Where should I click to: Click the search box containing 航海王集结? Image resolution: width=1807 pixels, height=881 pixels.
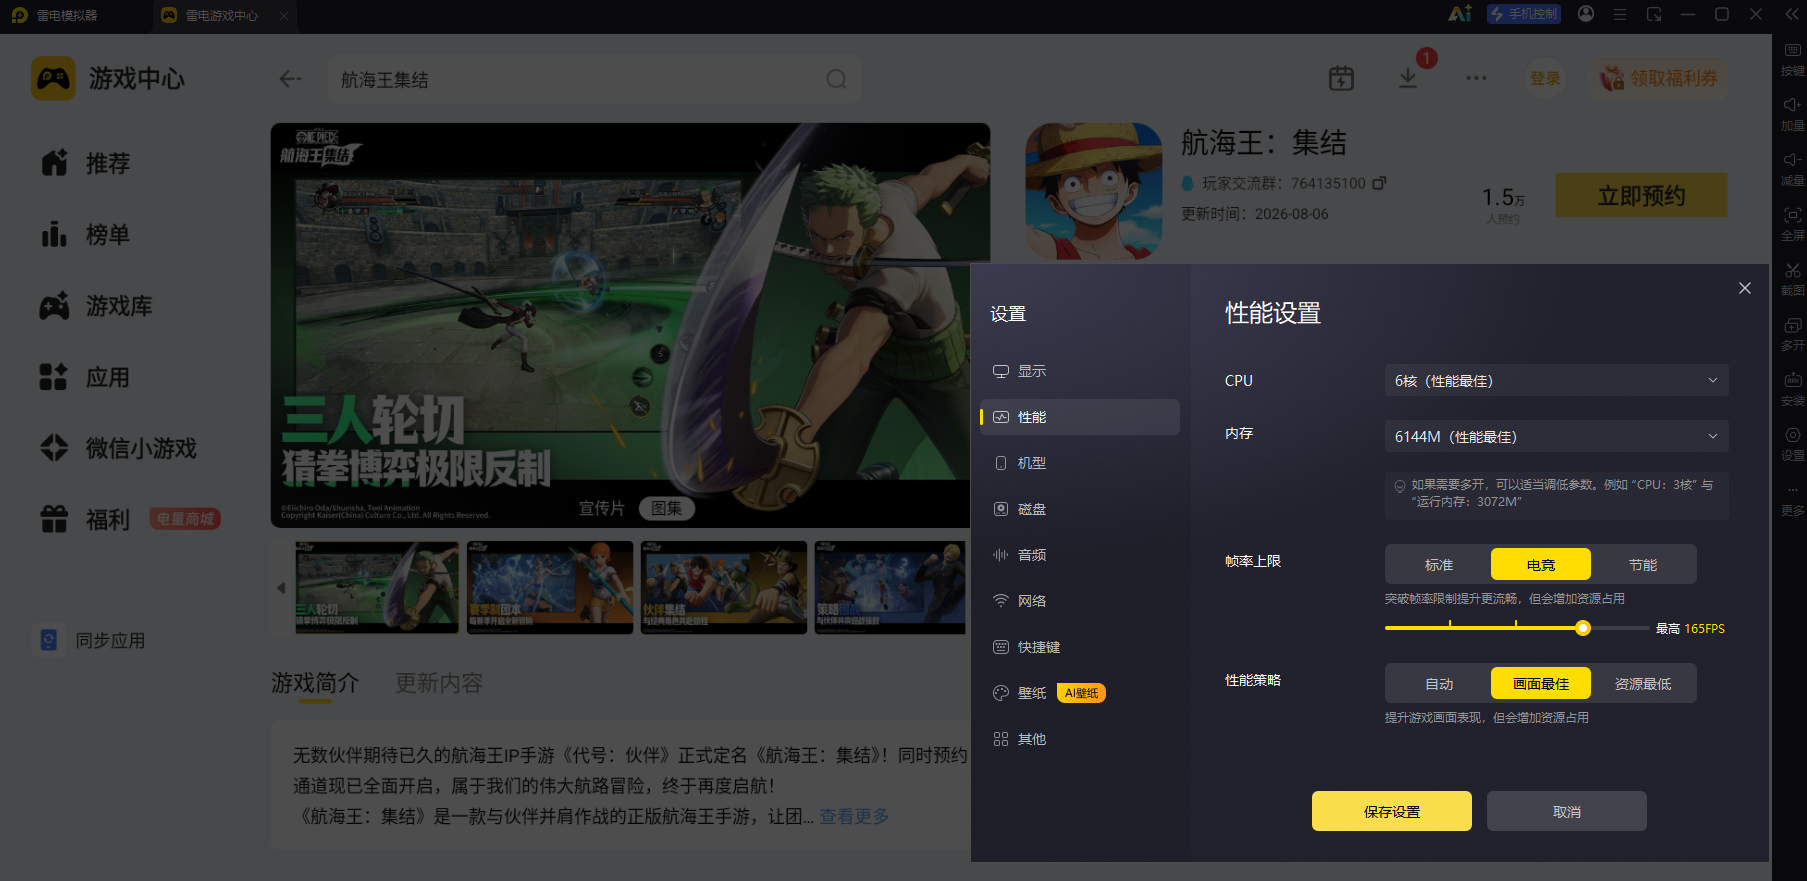coord(594,79)
